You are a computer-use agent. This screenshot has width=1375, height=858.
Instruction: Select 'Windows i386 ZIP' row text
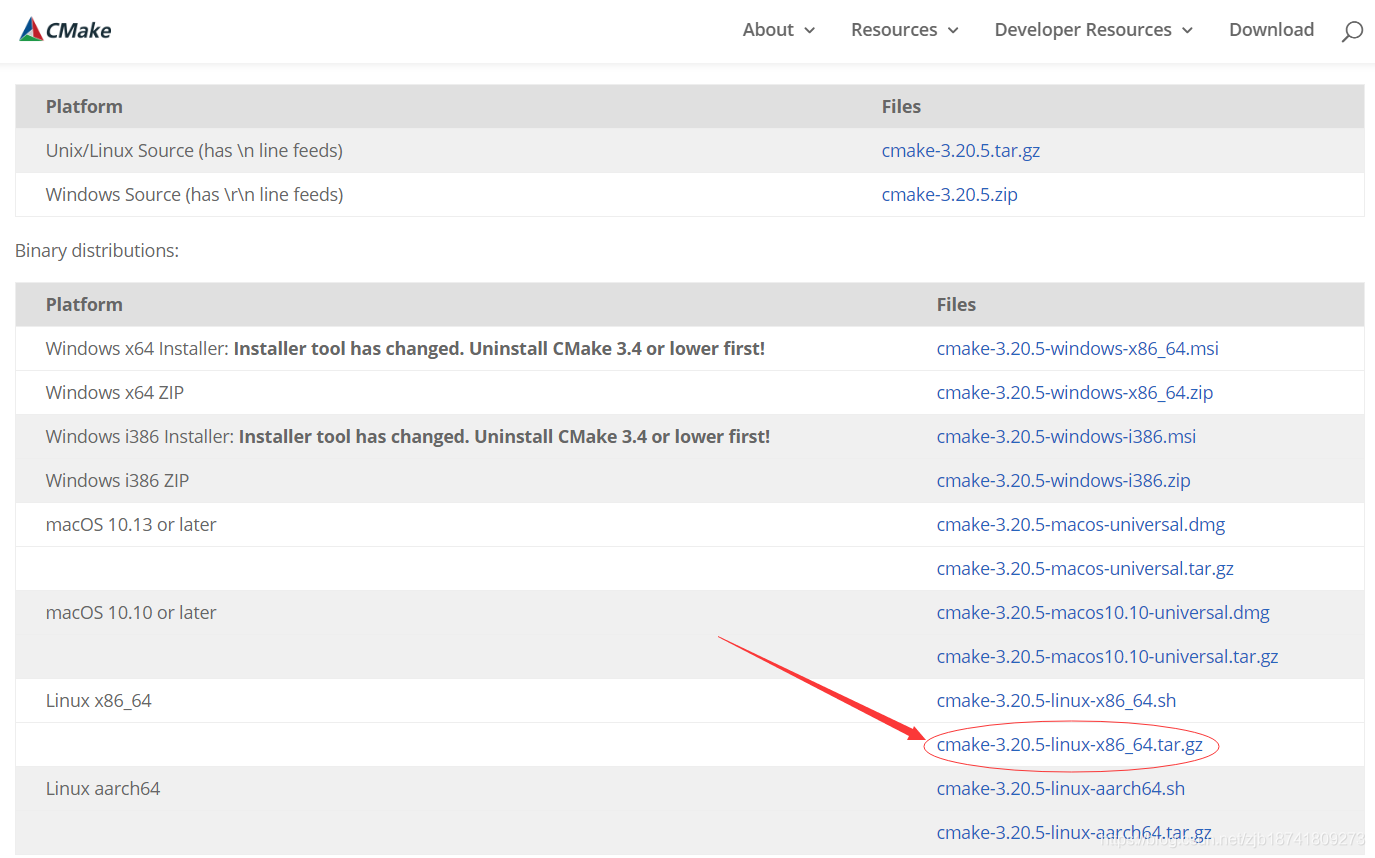(117, 481)
